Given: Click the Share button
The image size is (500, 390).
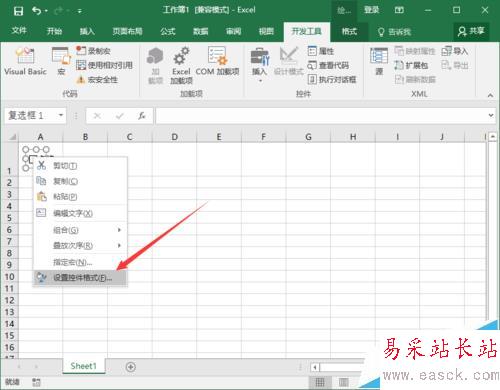Looking at the screenshot, I should pyautogui.click(x=471, y=31).
